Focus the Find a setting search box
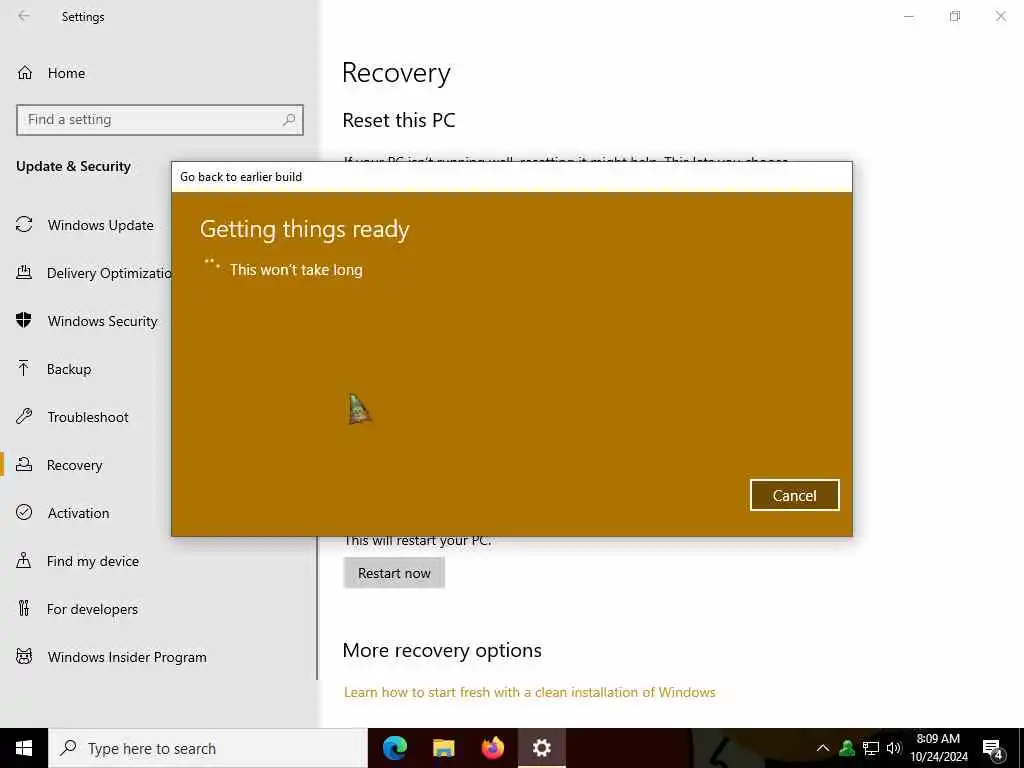 click(x=159, y=120)
